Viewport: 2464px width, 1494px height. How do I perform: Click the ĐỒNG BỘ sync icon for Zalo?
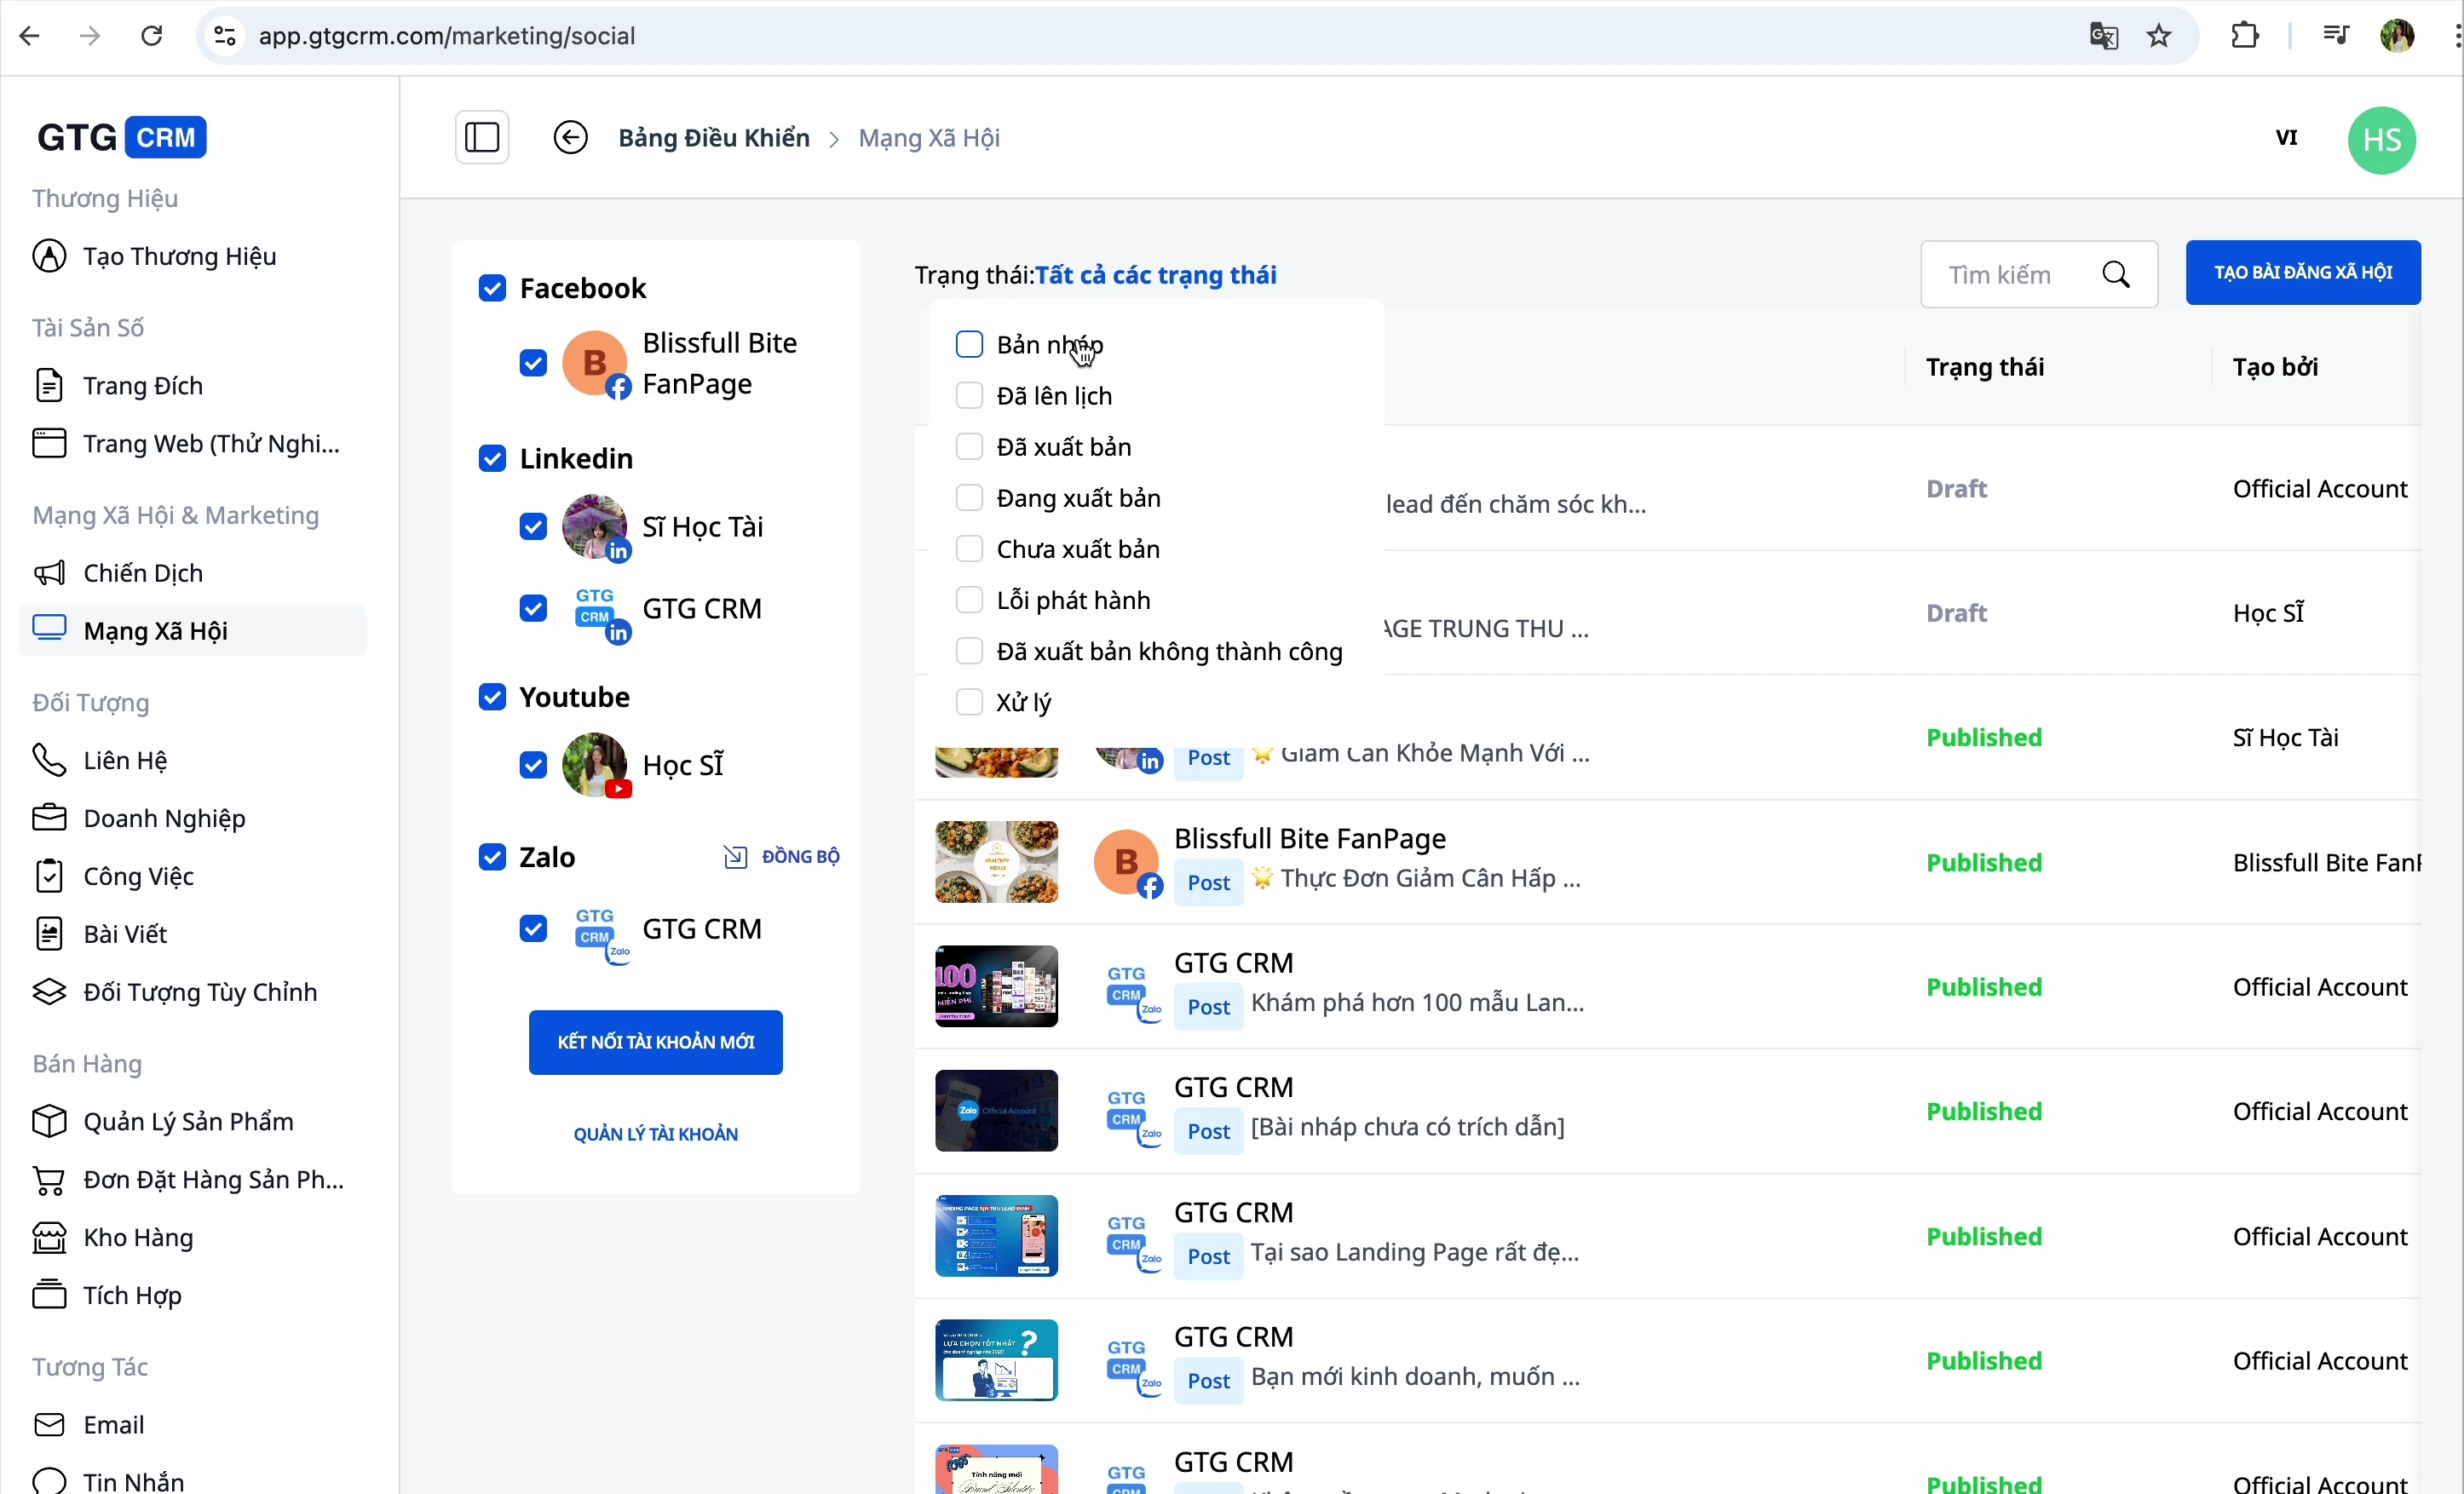click(x=735, y=857)
